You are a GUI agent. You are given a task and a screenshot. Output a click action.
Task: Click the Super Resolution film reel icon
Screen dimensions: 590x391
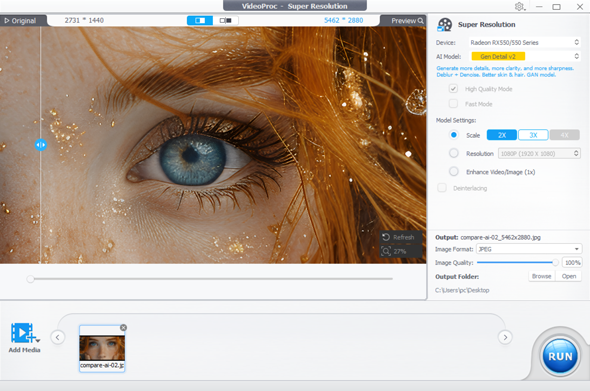pyautogui.click(x=444, y=25)
